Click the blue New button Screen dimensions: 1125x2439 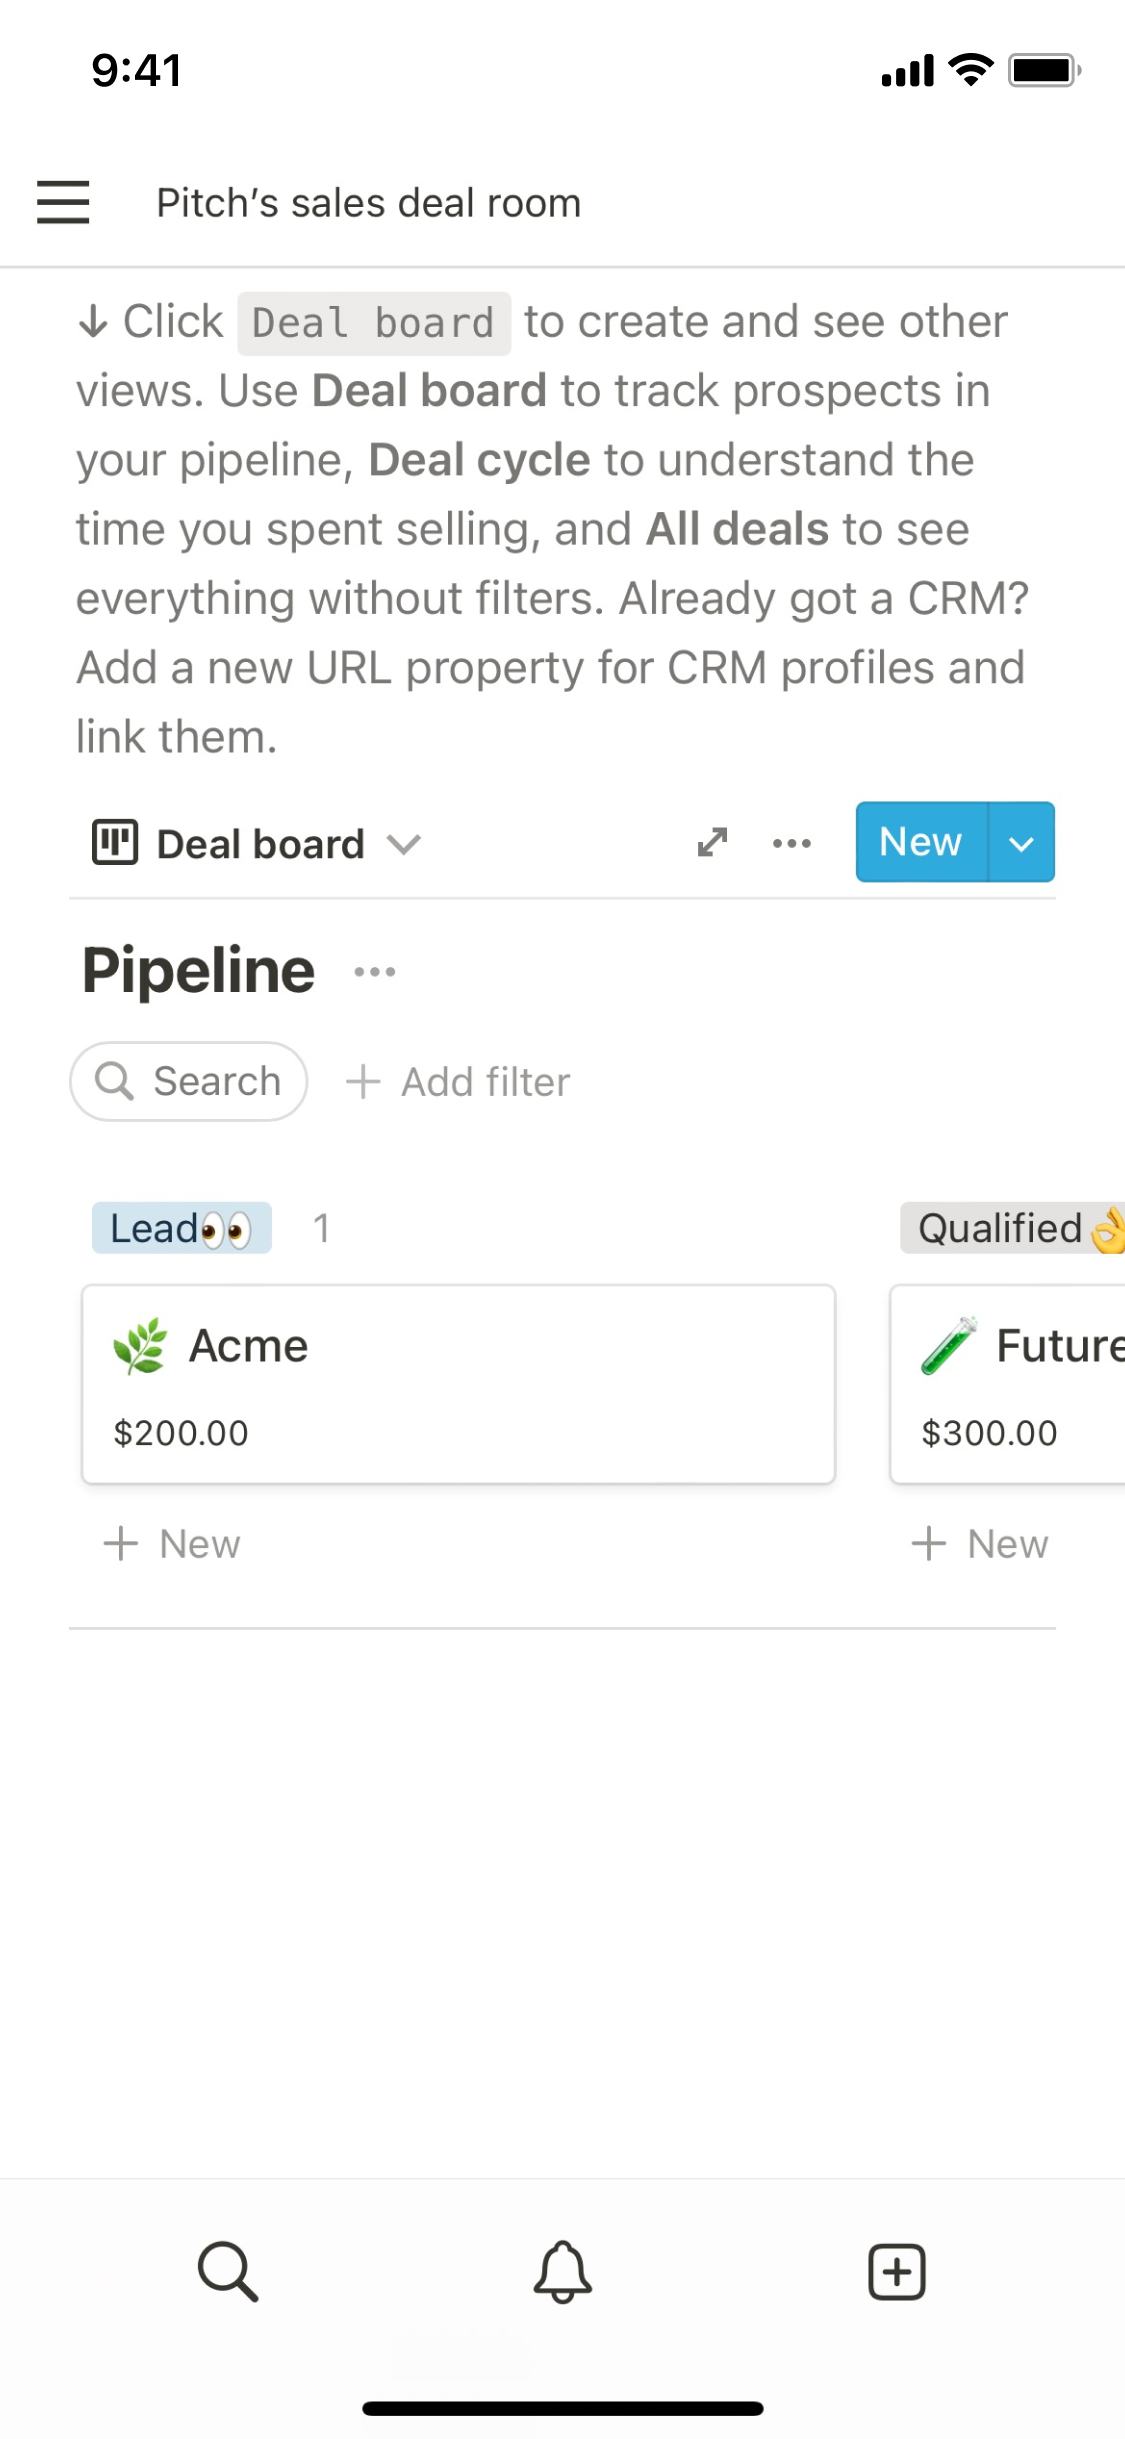point(920,842)
